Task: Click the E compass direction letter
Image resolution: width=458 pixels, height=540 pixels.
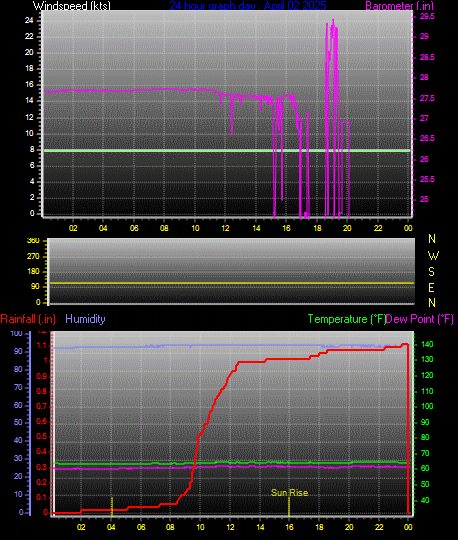Action: [x=431, y=287]
